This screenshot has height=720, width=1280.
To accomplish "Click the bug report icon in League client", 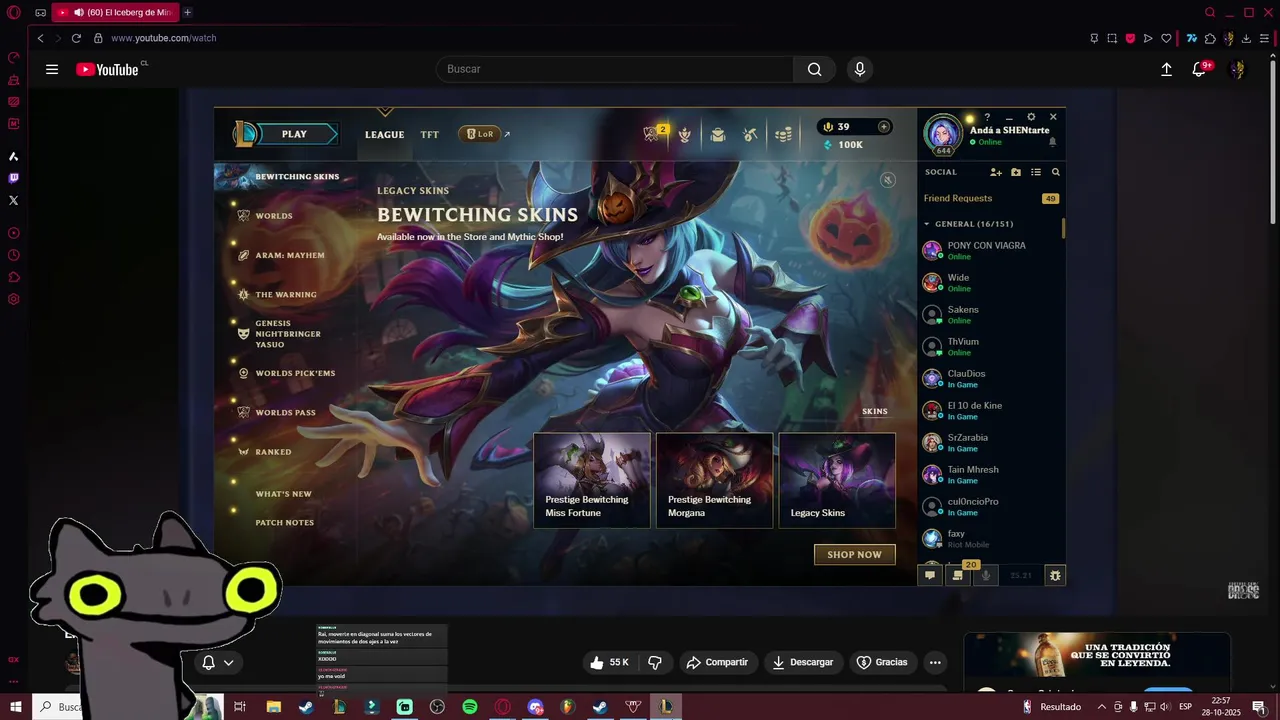I will tap(1054, 575).
